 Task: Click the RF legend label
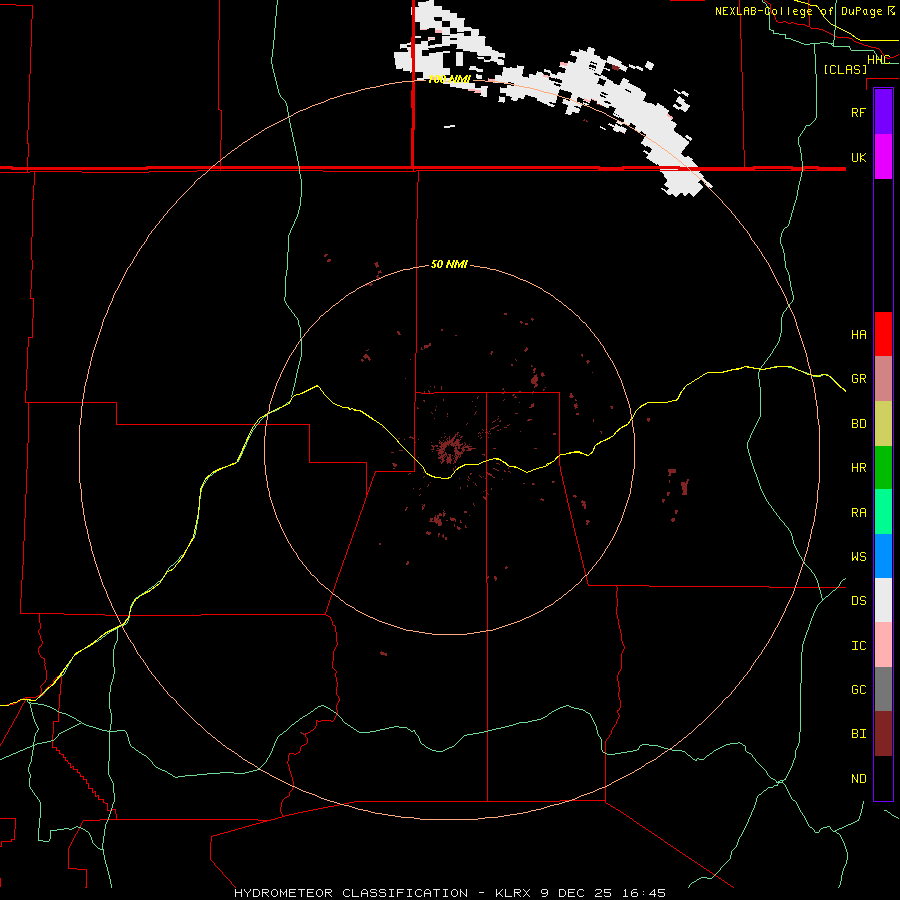click(x=858, y=112)
